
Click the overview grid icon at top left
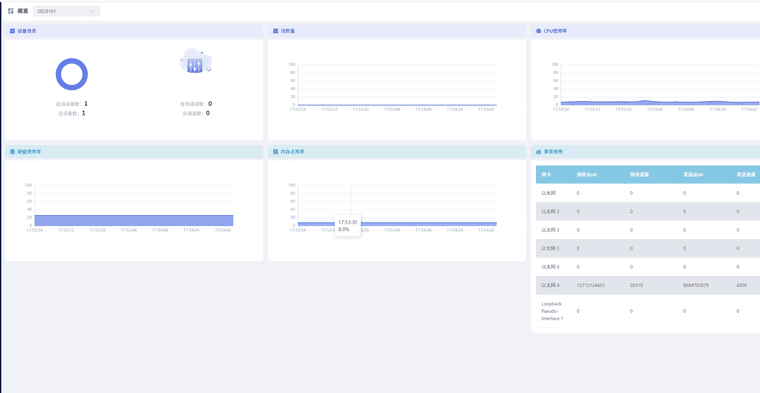click(x=11, y=11)
